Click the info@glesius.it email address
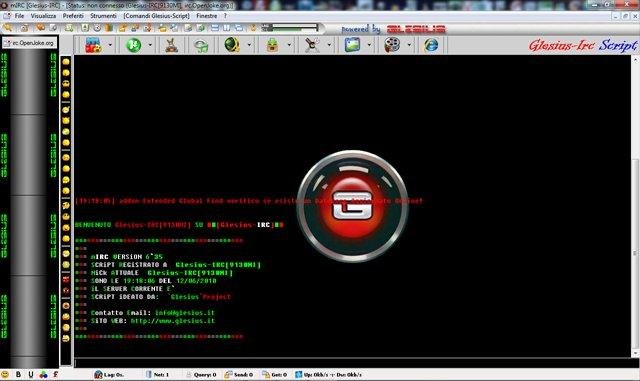This screenshot has width=640, height=381. pyautogui.click(x=184, y=313)
